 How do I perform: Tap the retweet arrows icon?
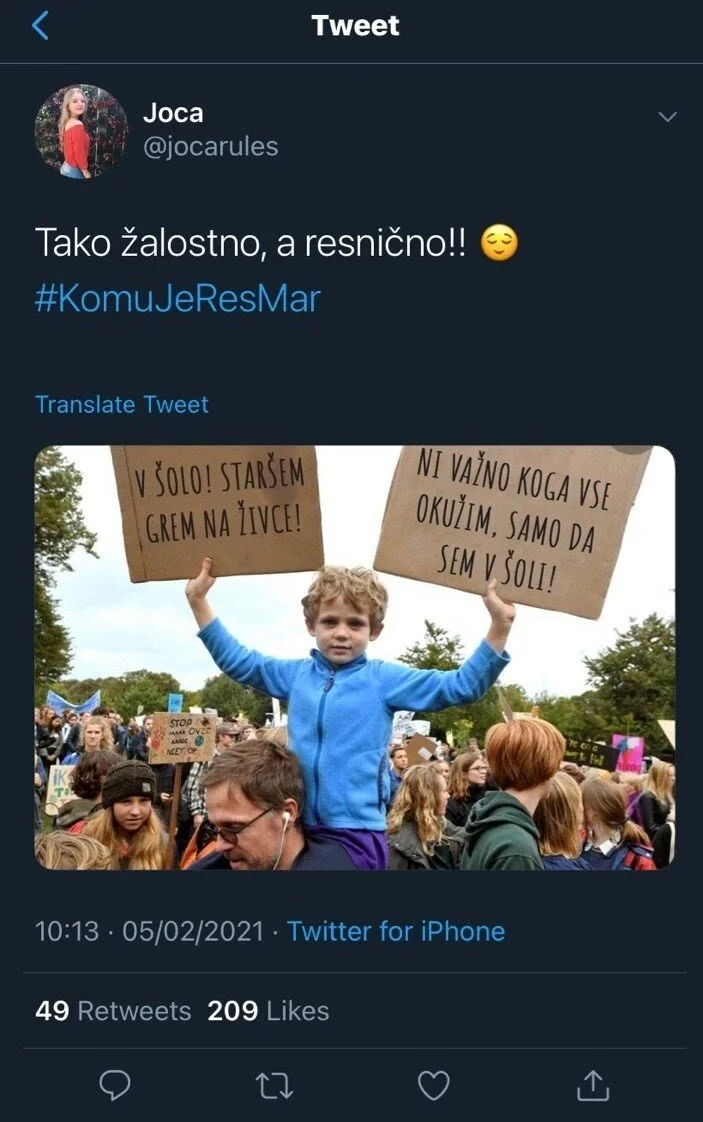[x=274, y=1086]
